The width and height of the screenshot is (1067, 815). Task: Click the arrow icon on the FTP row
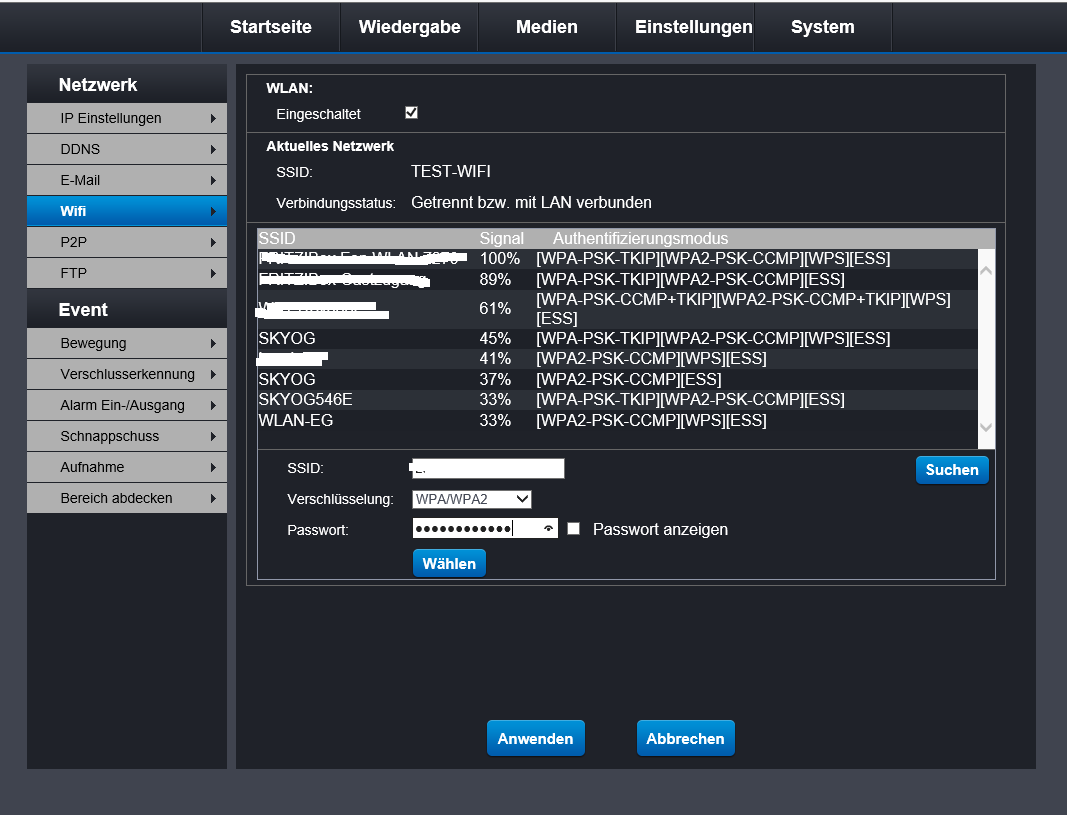coord(213,274)
